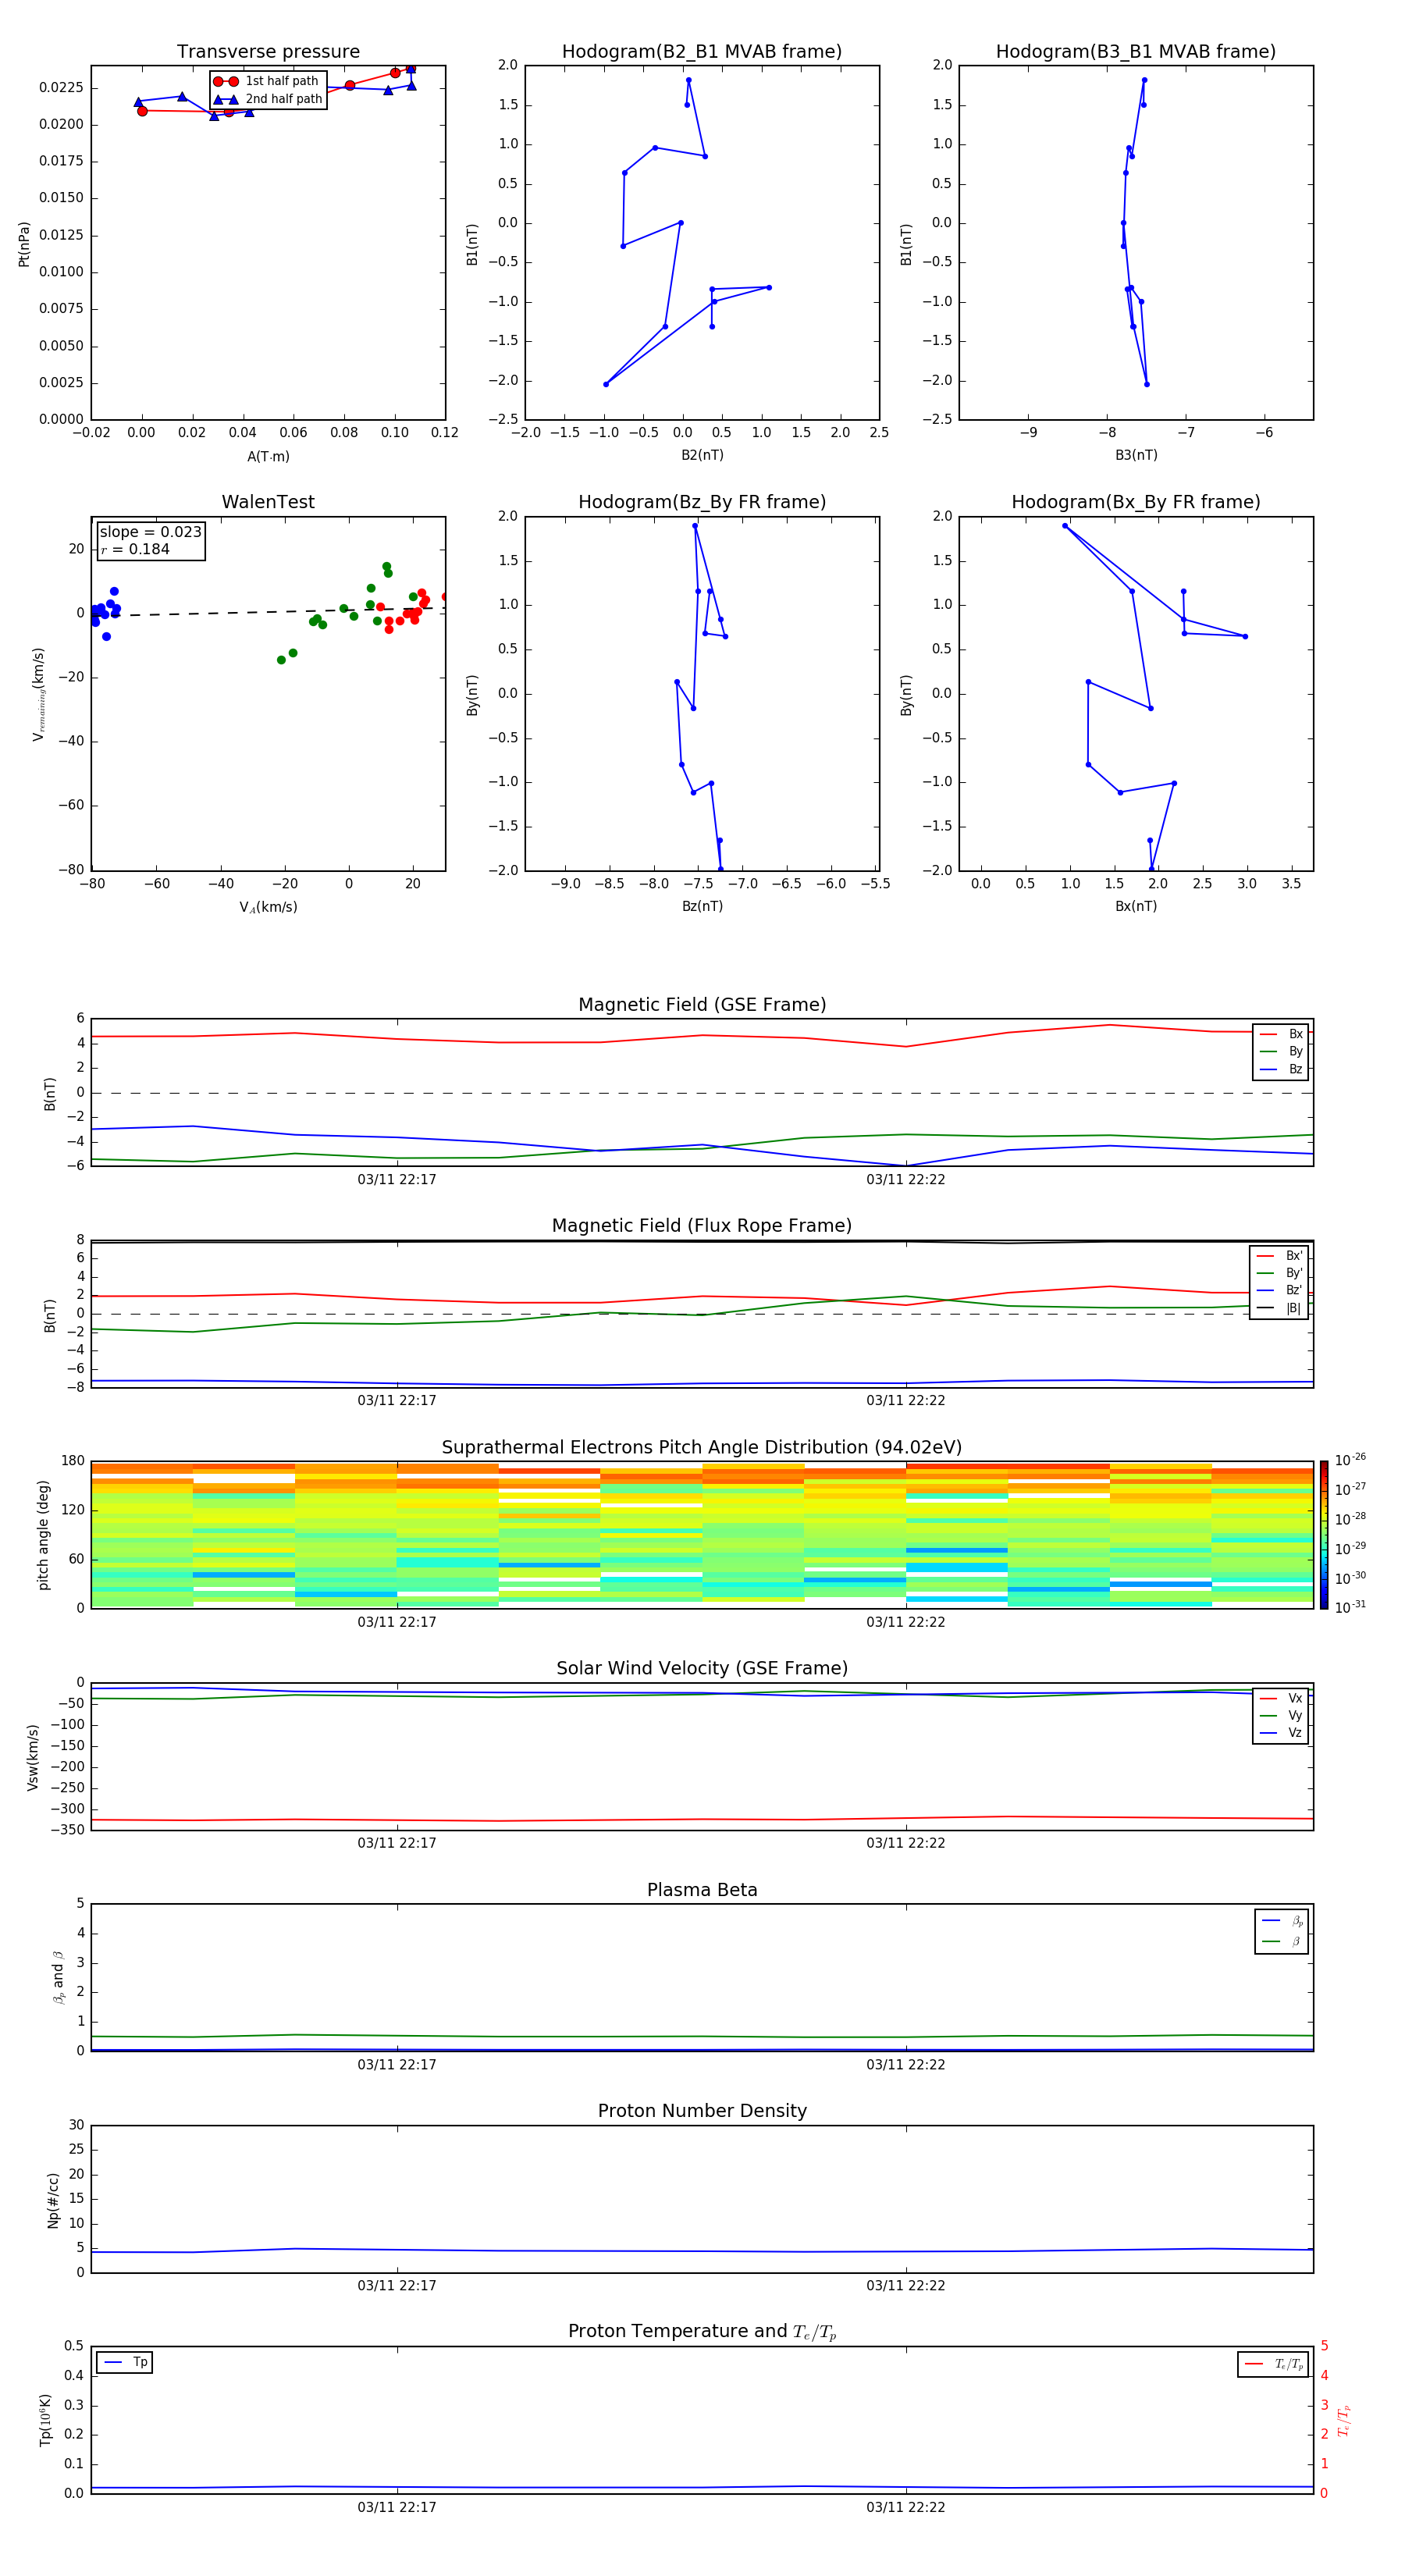Screen dimensions: 1405x2576
Task: Click the 'V_A(km/s)' x-axis label
Action: point(268,908)
